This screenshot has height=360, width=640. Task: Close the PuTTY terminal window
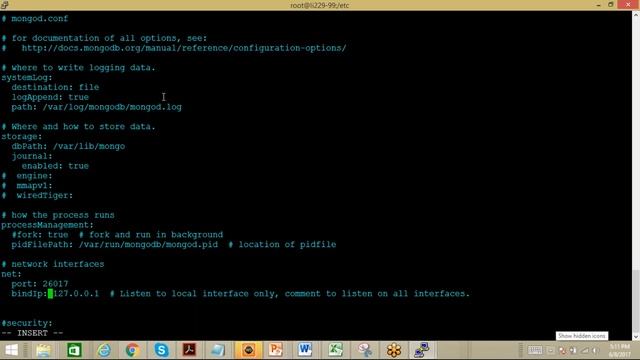click(x=628, y=5)
